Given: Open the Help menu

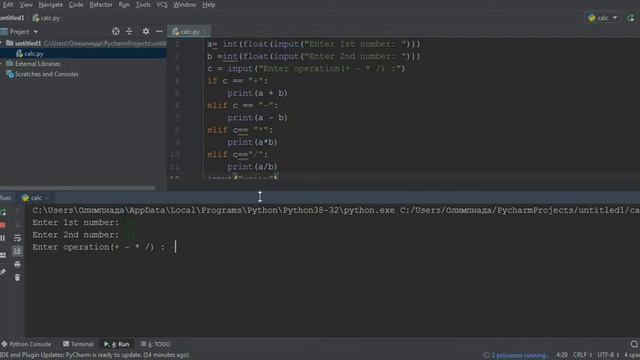Looking at the screenshot, I should pos(209,5).
